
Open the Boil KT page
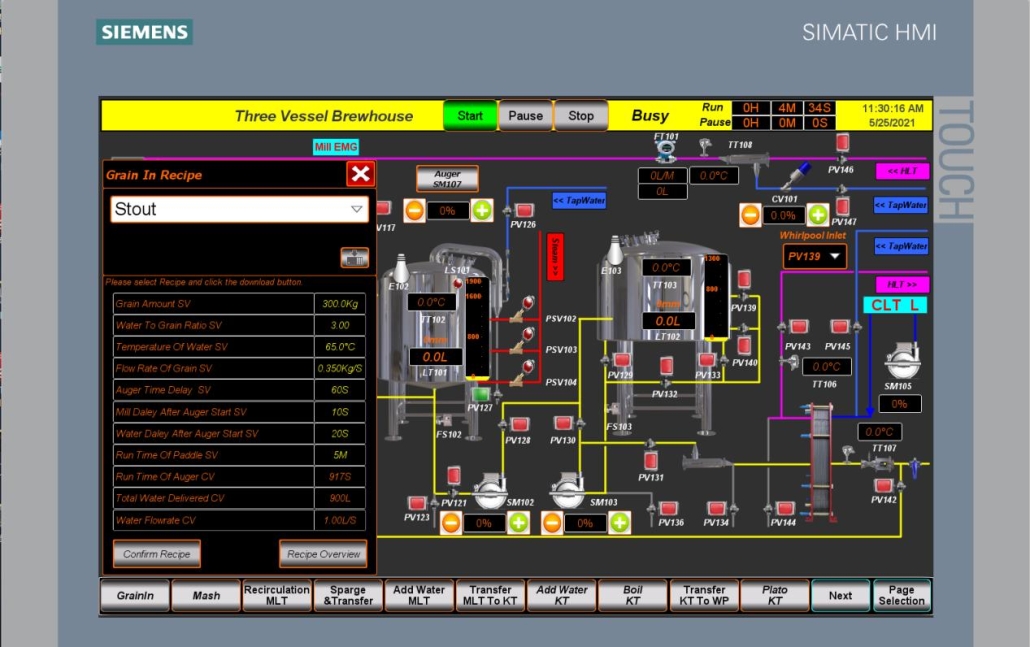pos(633,596)
